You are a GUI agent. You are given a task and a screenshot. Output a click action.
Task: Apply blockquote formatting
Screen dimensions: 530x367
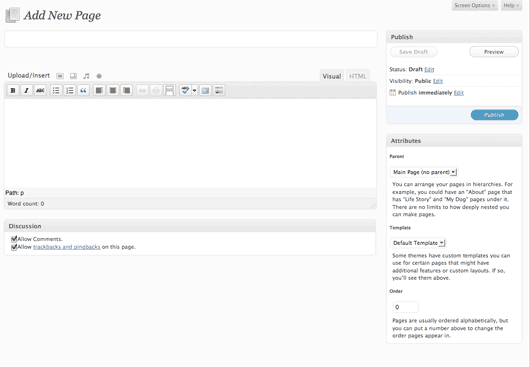(x=83, y=90)
